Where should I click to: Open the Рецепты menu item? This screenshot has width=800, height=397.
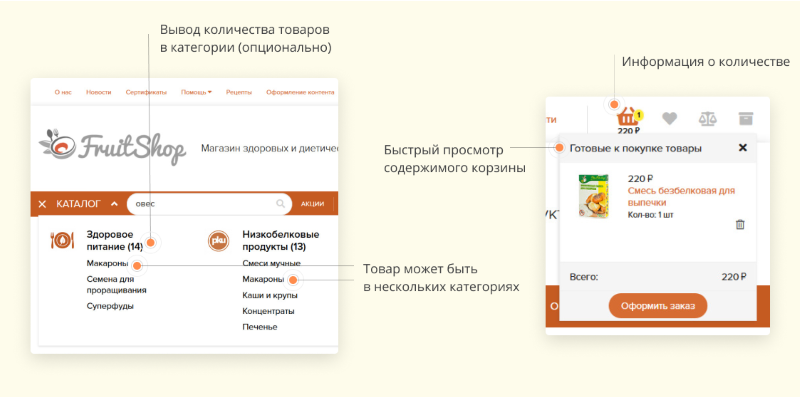coord(239,92)
